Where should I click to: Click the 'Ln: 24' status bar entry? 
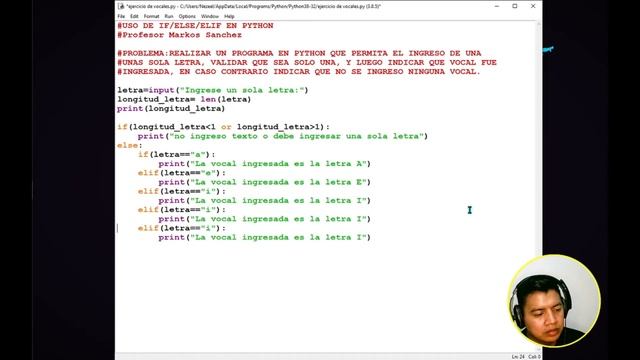[518, 357]
